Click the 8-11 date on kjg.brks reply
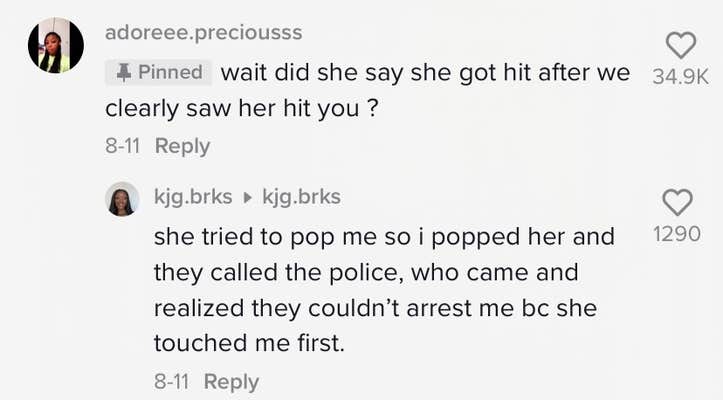The height and width of the screenshot is (400, 723). 171,381
